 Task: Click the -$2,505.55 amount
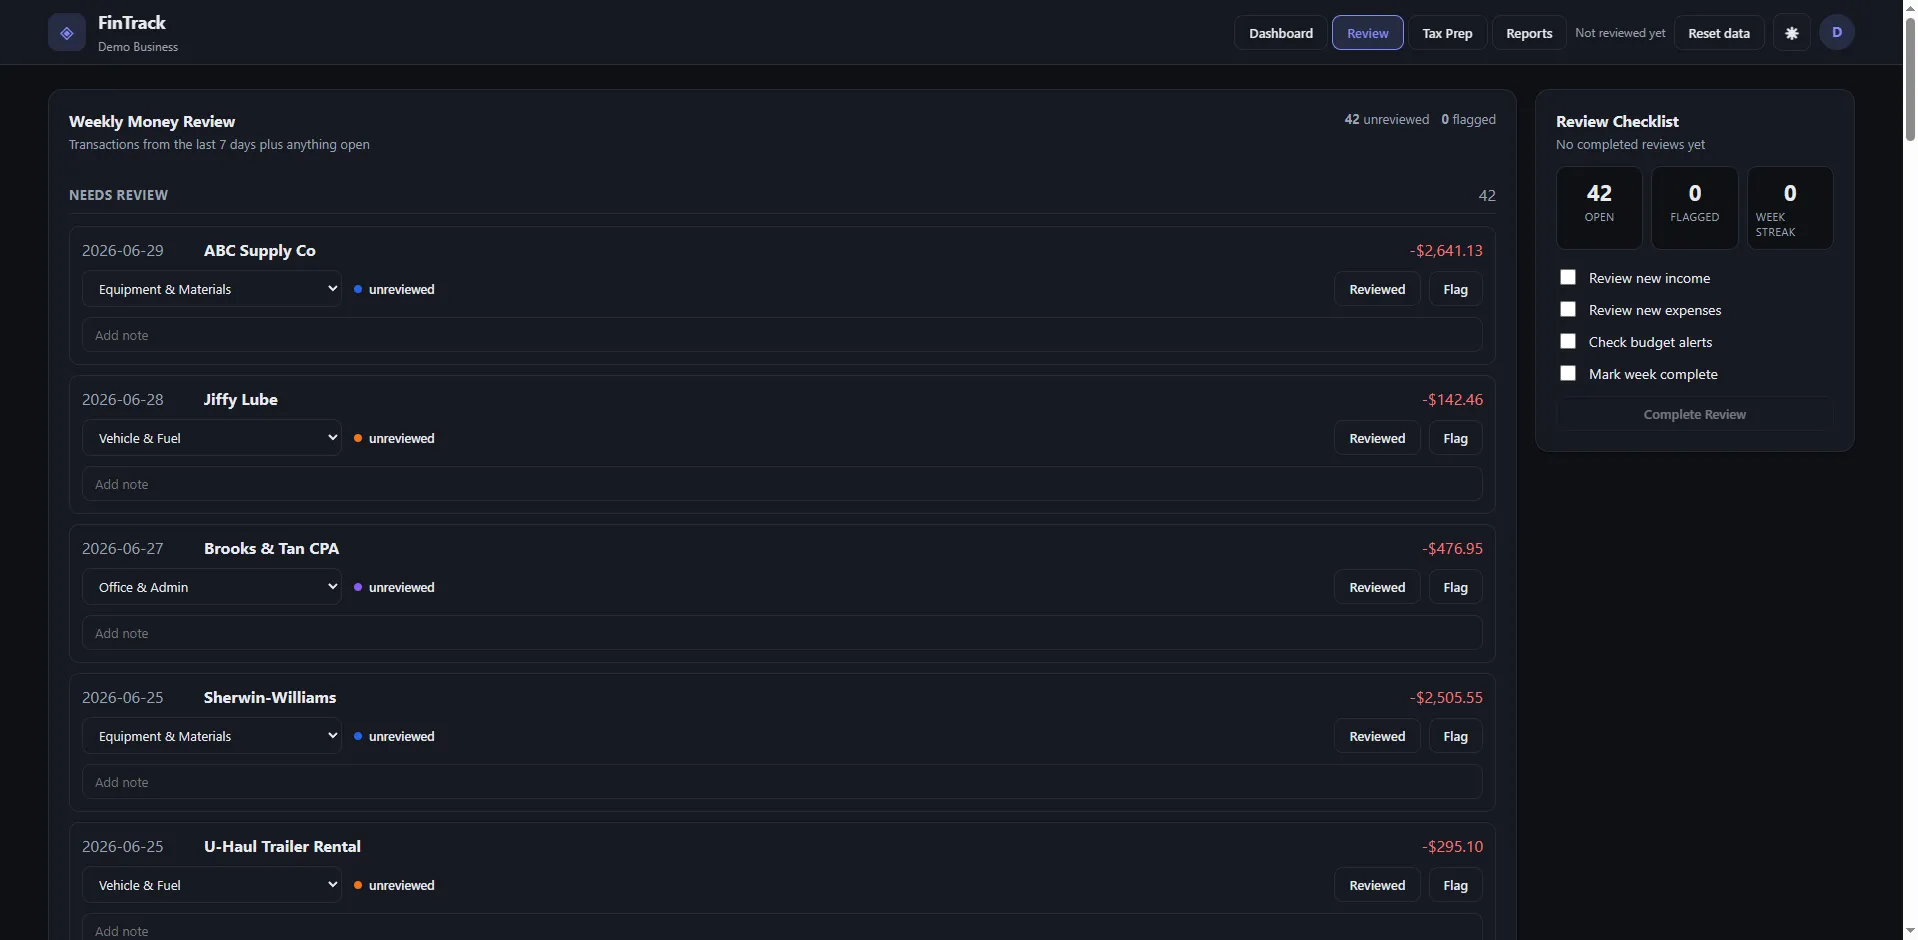pyautogui.click(x=1446, y=697)
